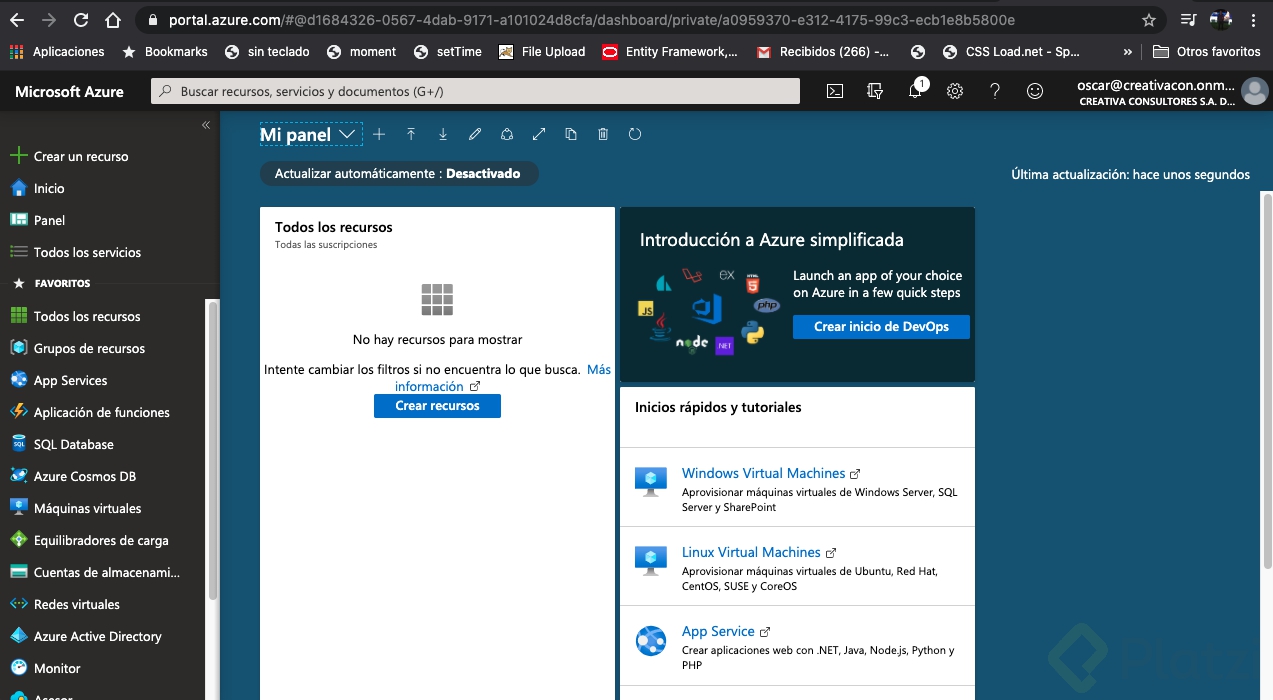
Task: Clone the dashboard with the copy icon
Action: coord(571,134)
